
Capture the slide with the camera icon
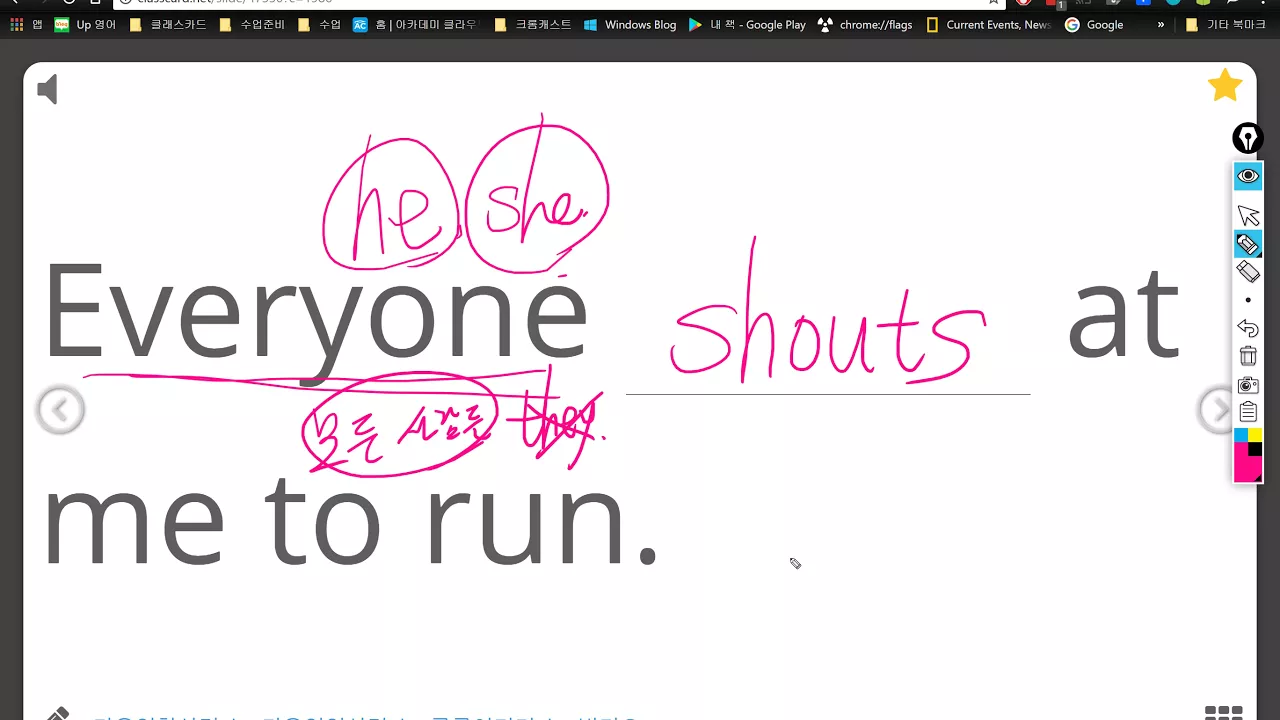coord(1248,385)
